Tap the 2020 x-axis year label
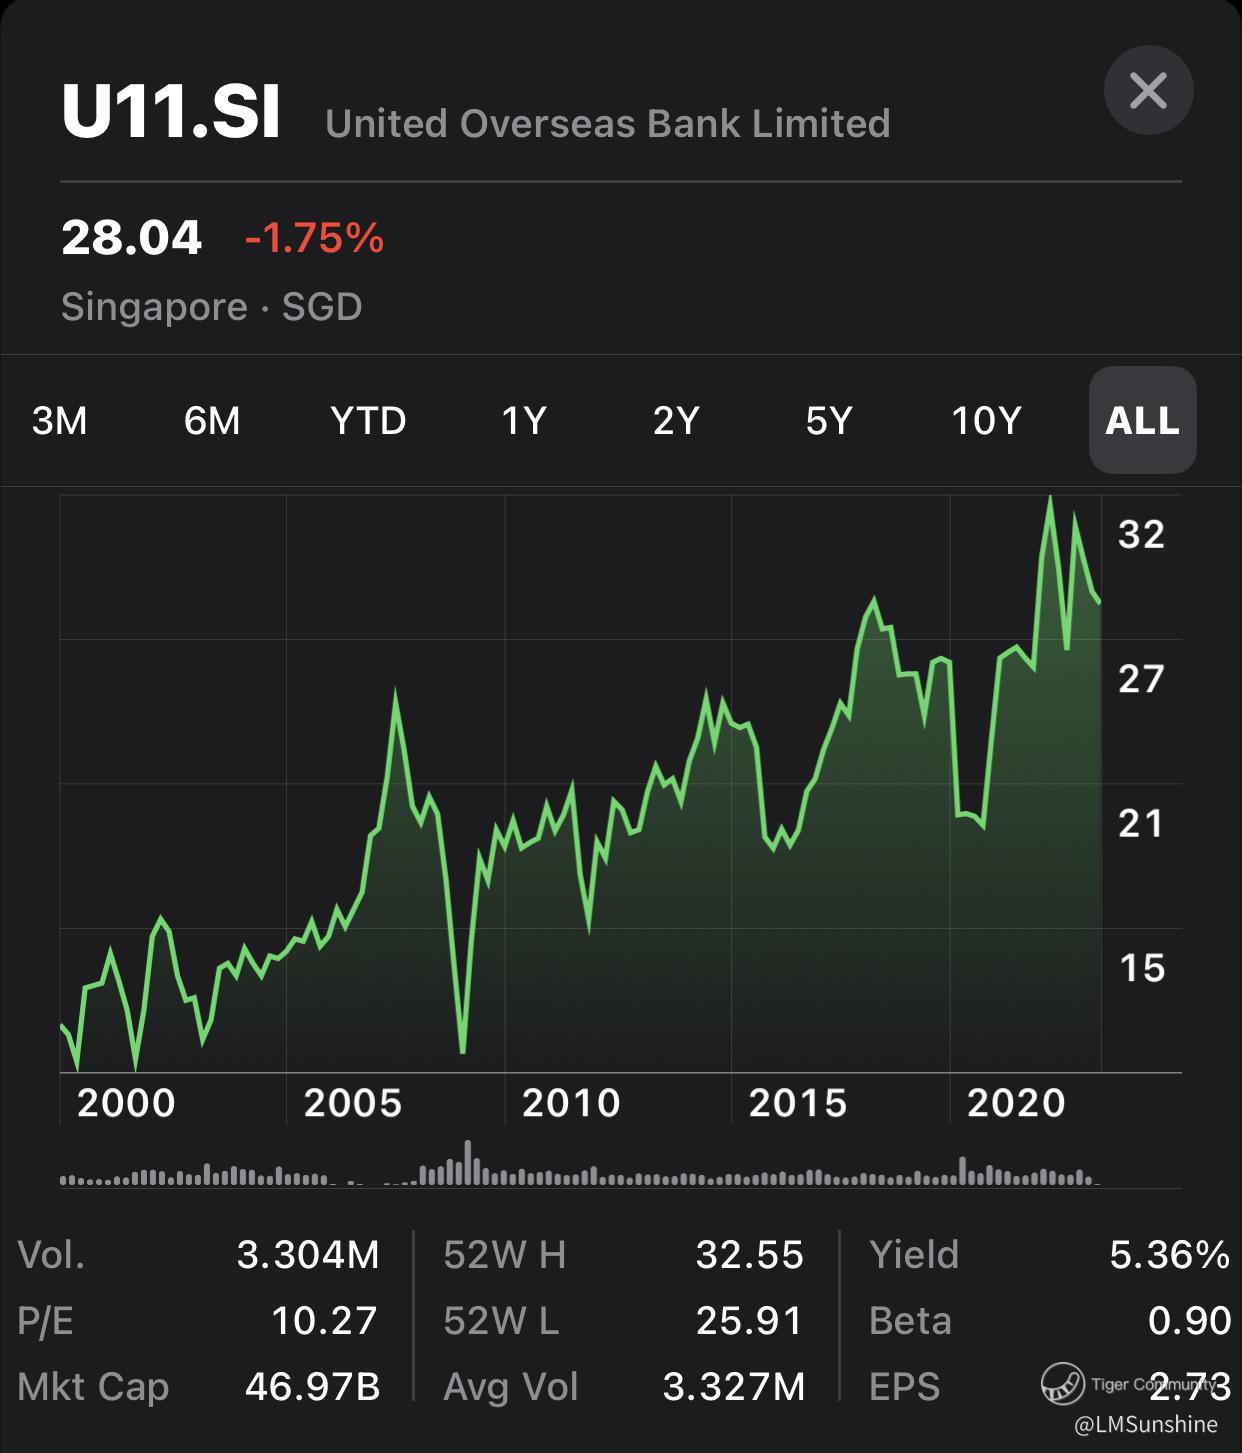 click(x=1016, y=1103)
